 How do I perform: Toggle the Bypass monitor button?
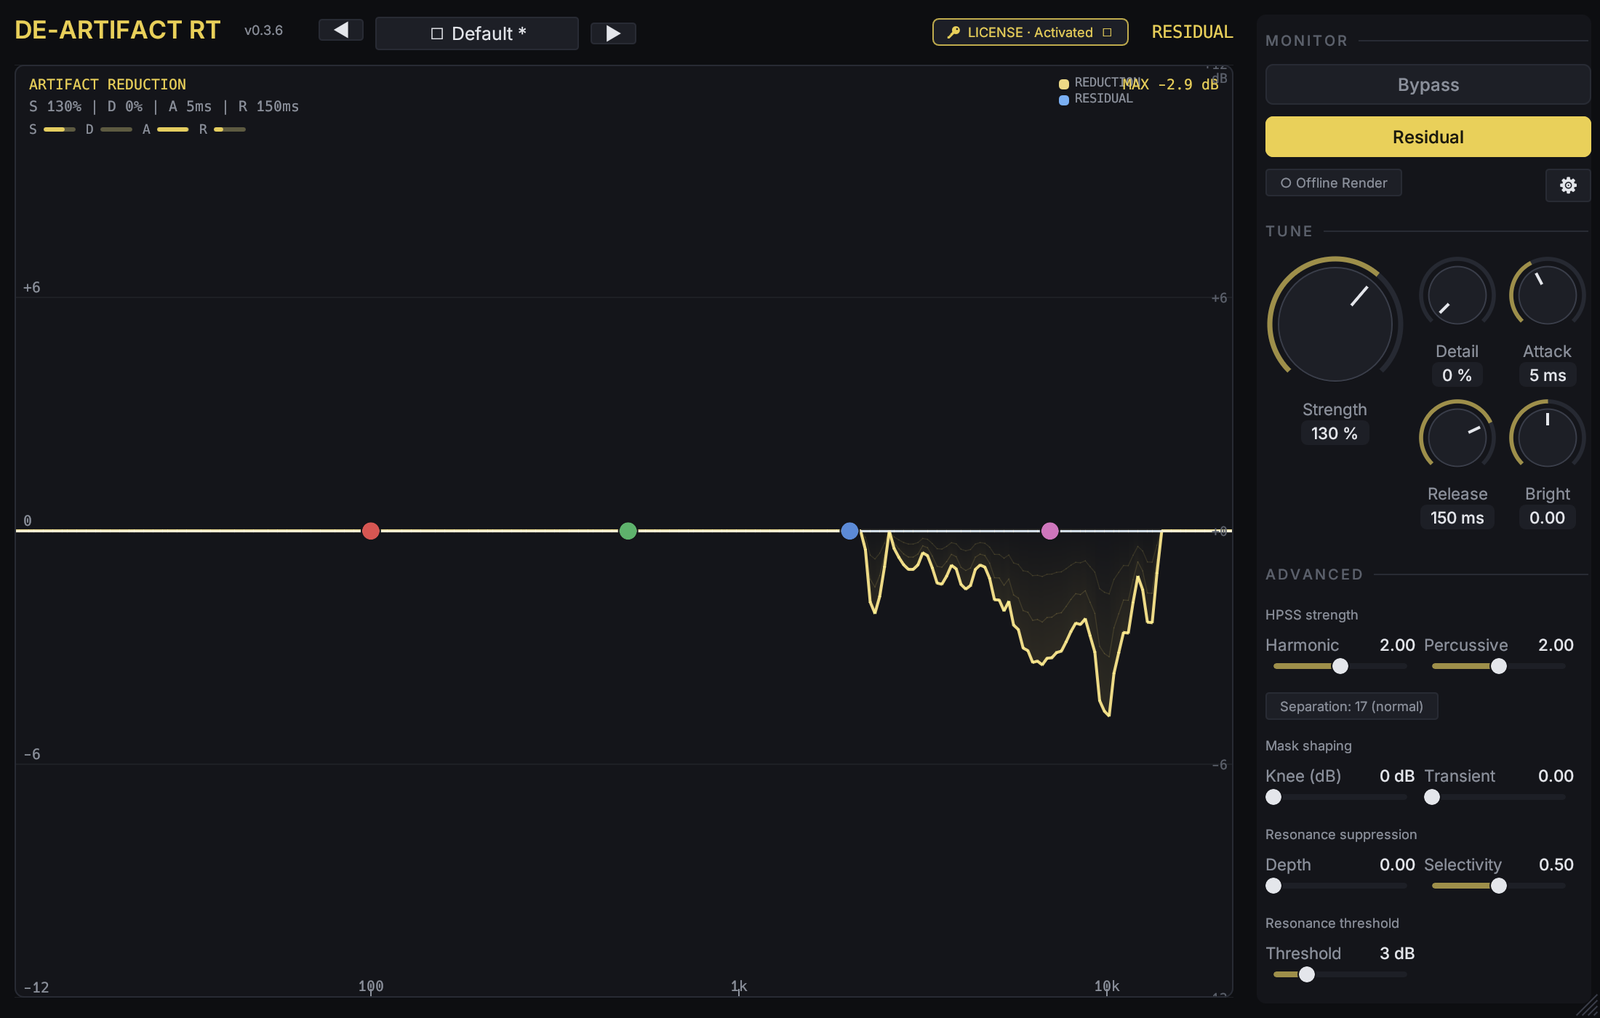1427,85
